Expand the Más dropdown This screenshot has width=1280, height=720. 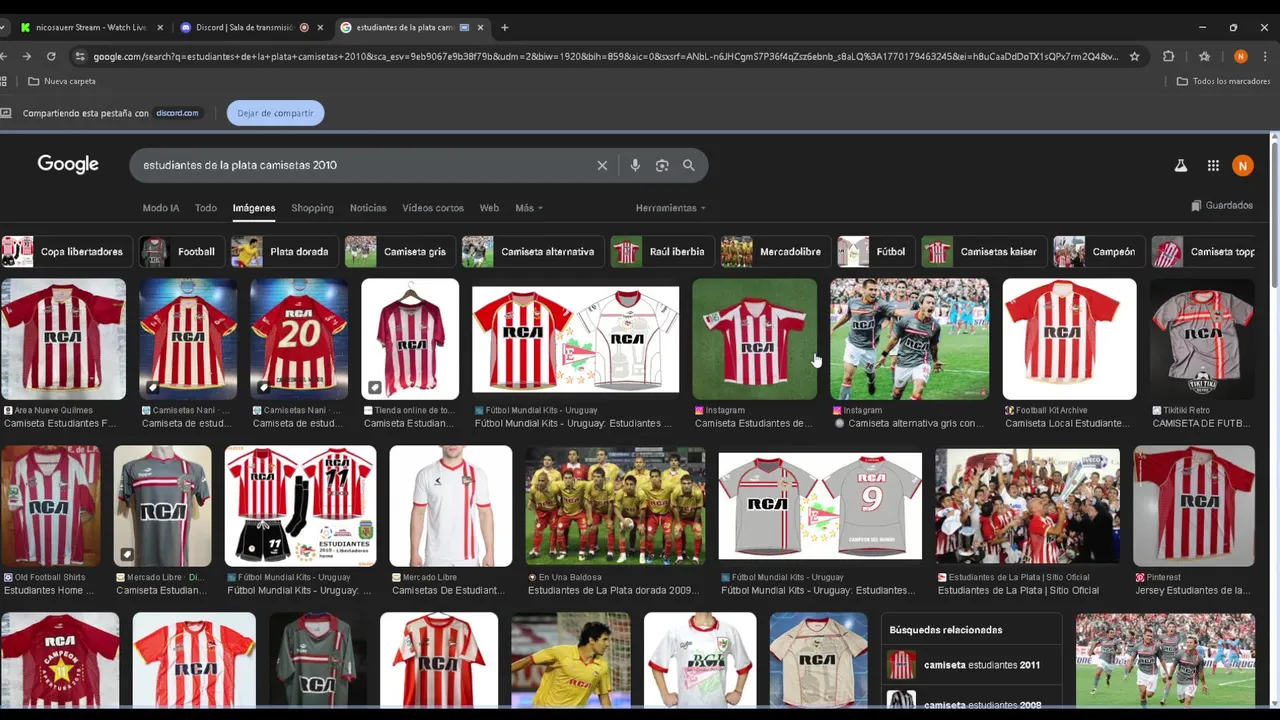[x=529, y=208]
